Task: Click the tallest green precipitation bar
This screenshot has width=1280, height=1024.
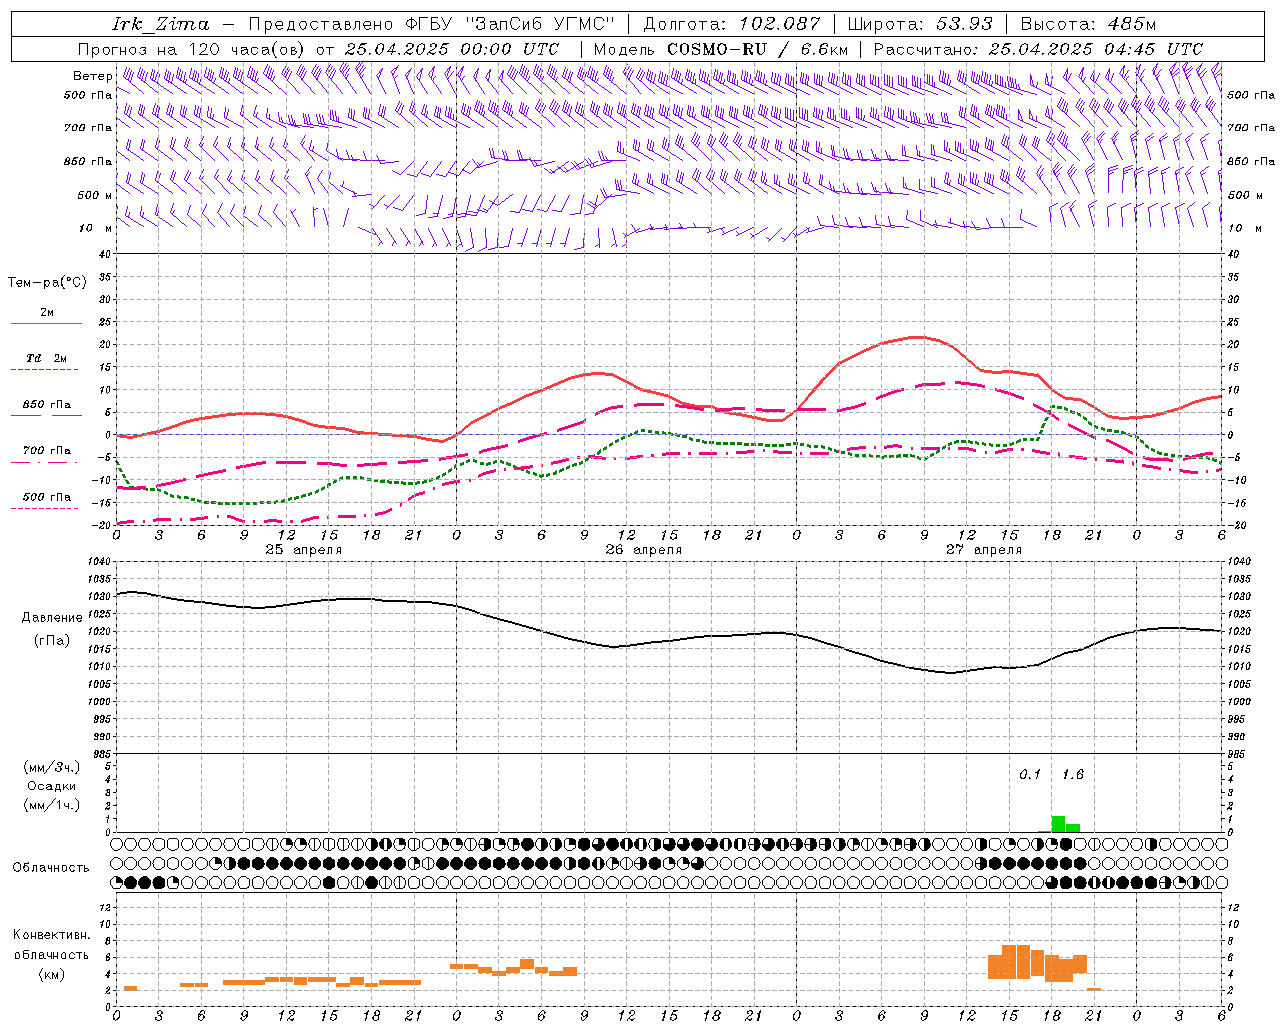Action: click(x=1058, y=824)
